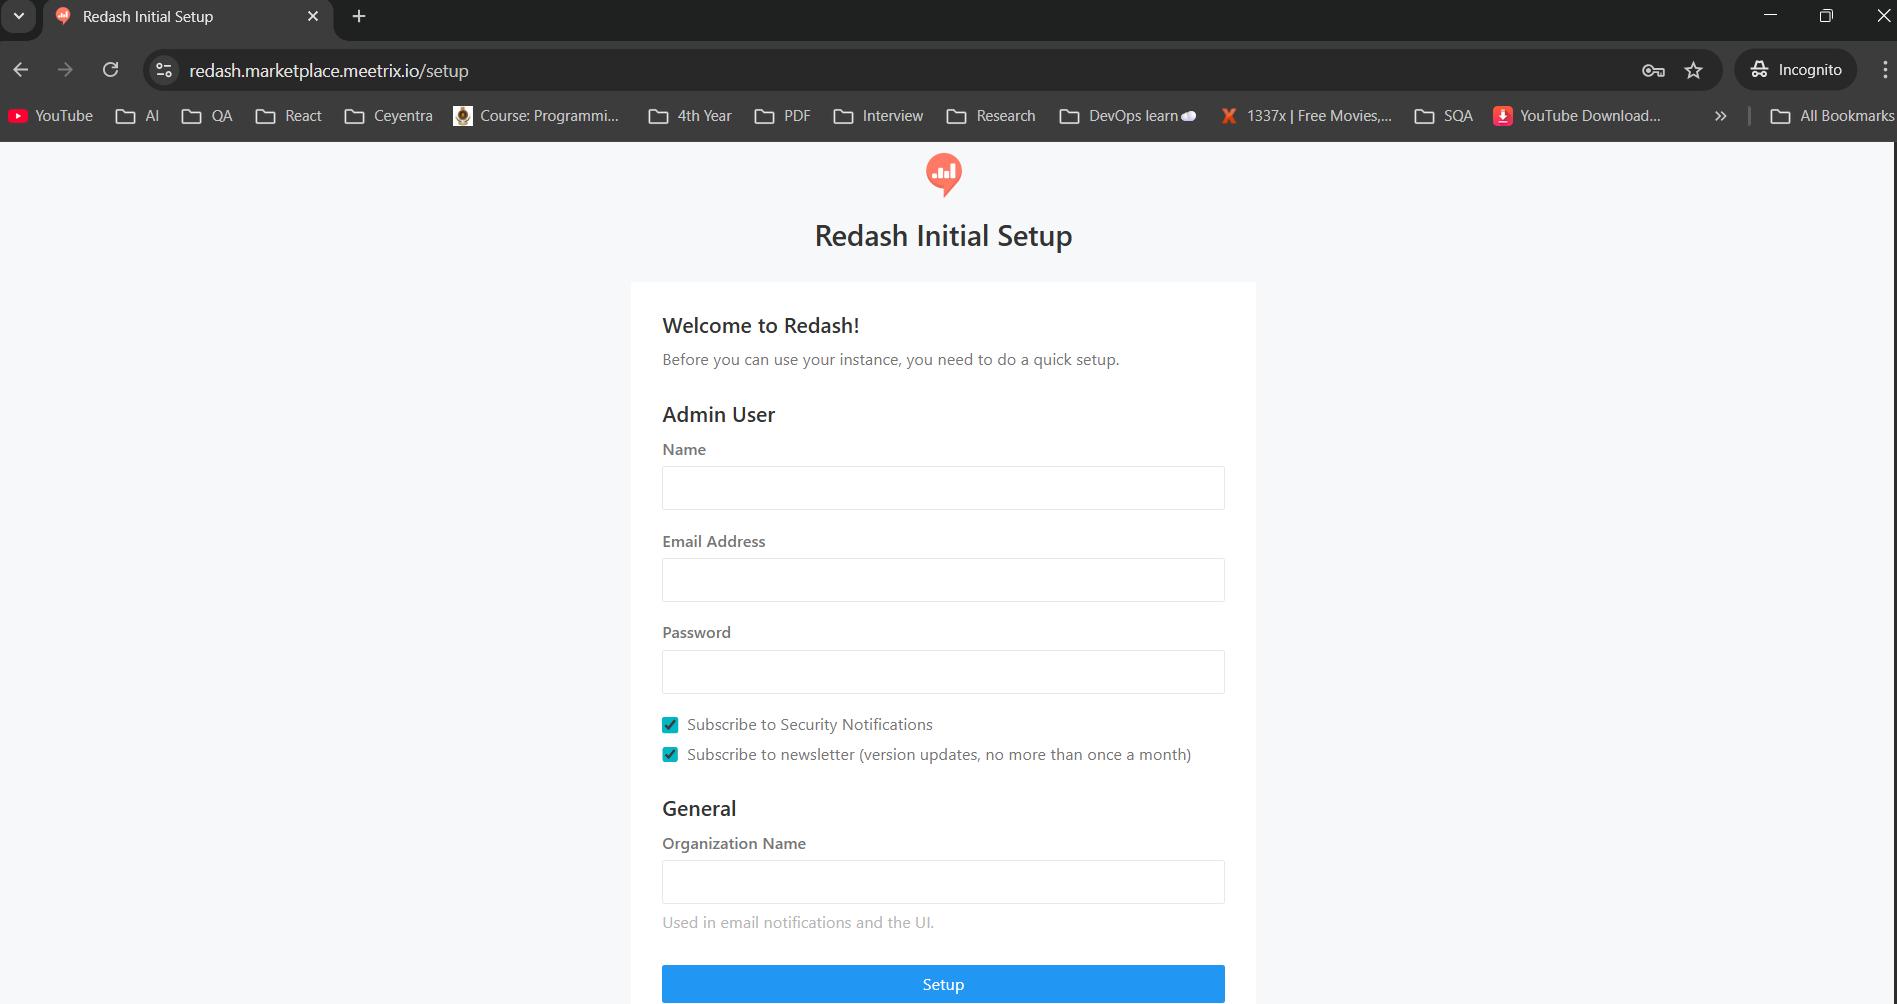Viewport: 1897px width, 1004px height.
Task: Bookmark this page via the star icon
Action: pyautogui.click(x=1694, y=70)
